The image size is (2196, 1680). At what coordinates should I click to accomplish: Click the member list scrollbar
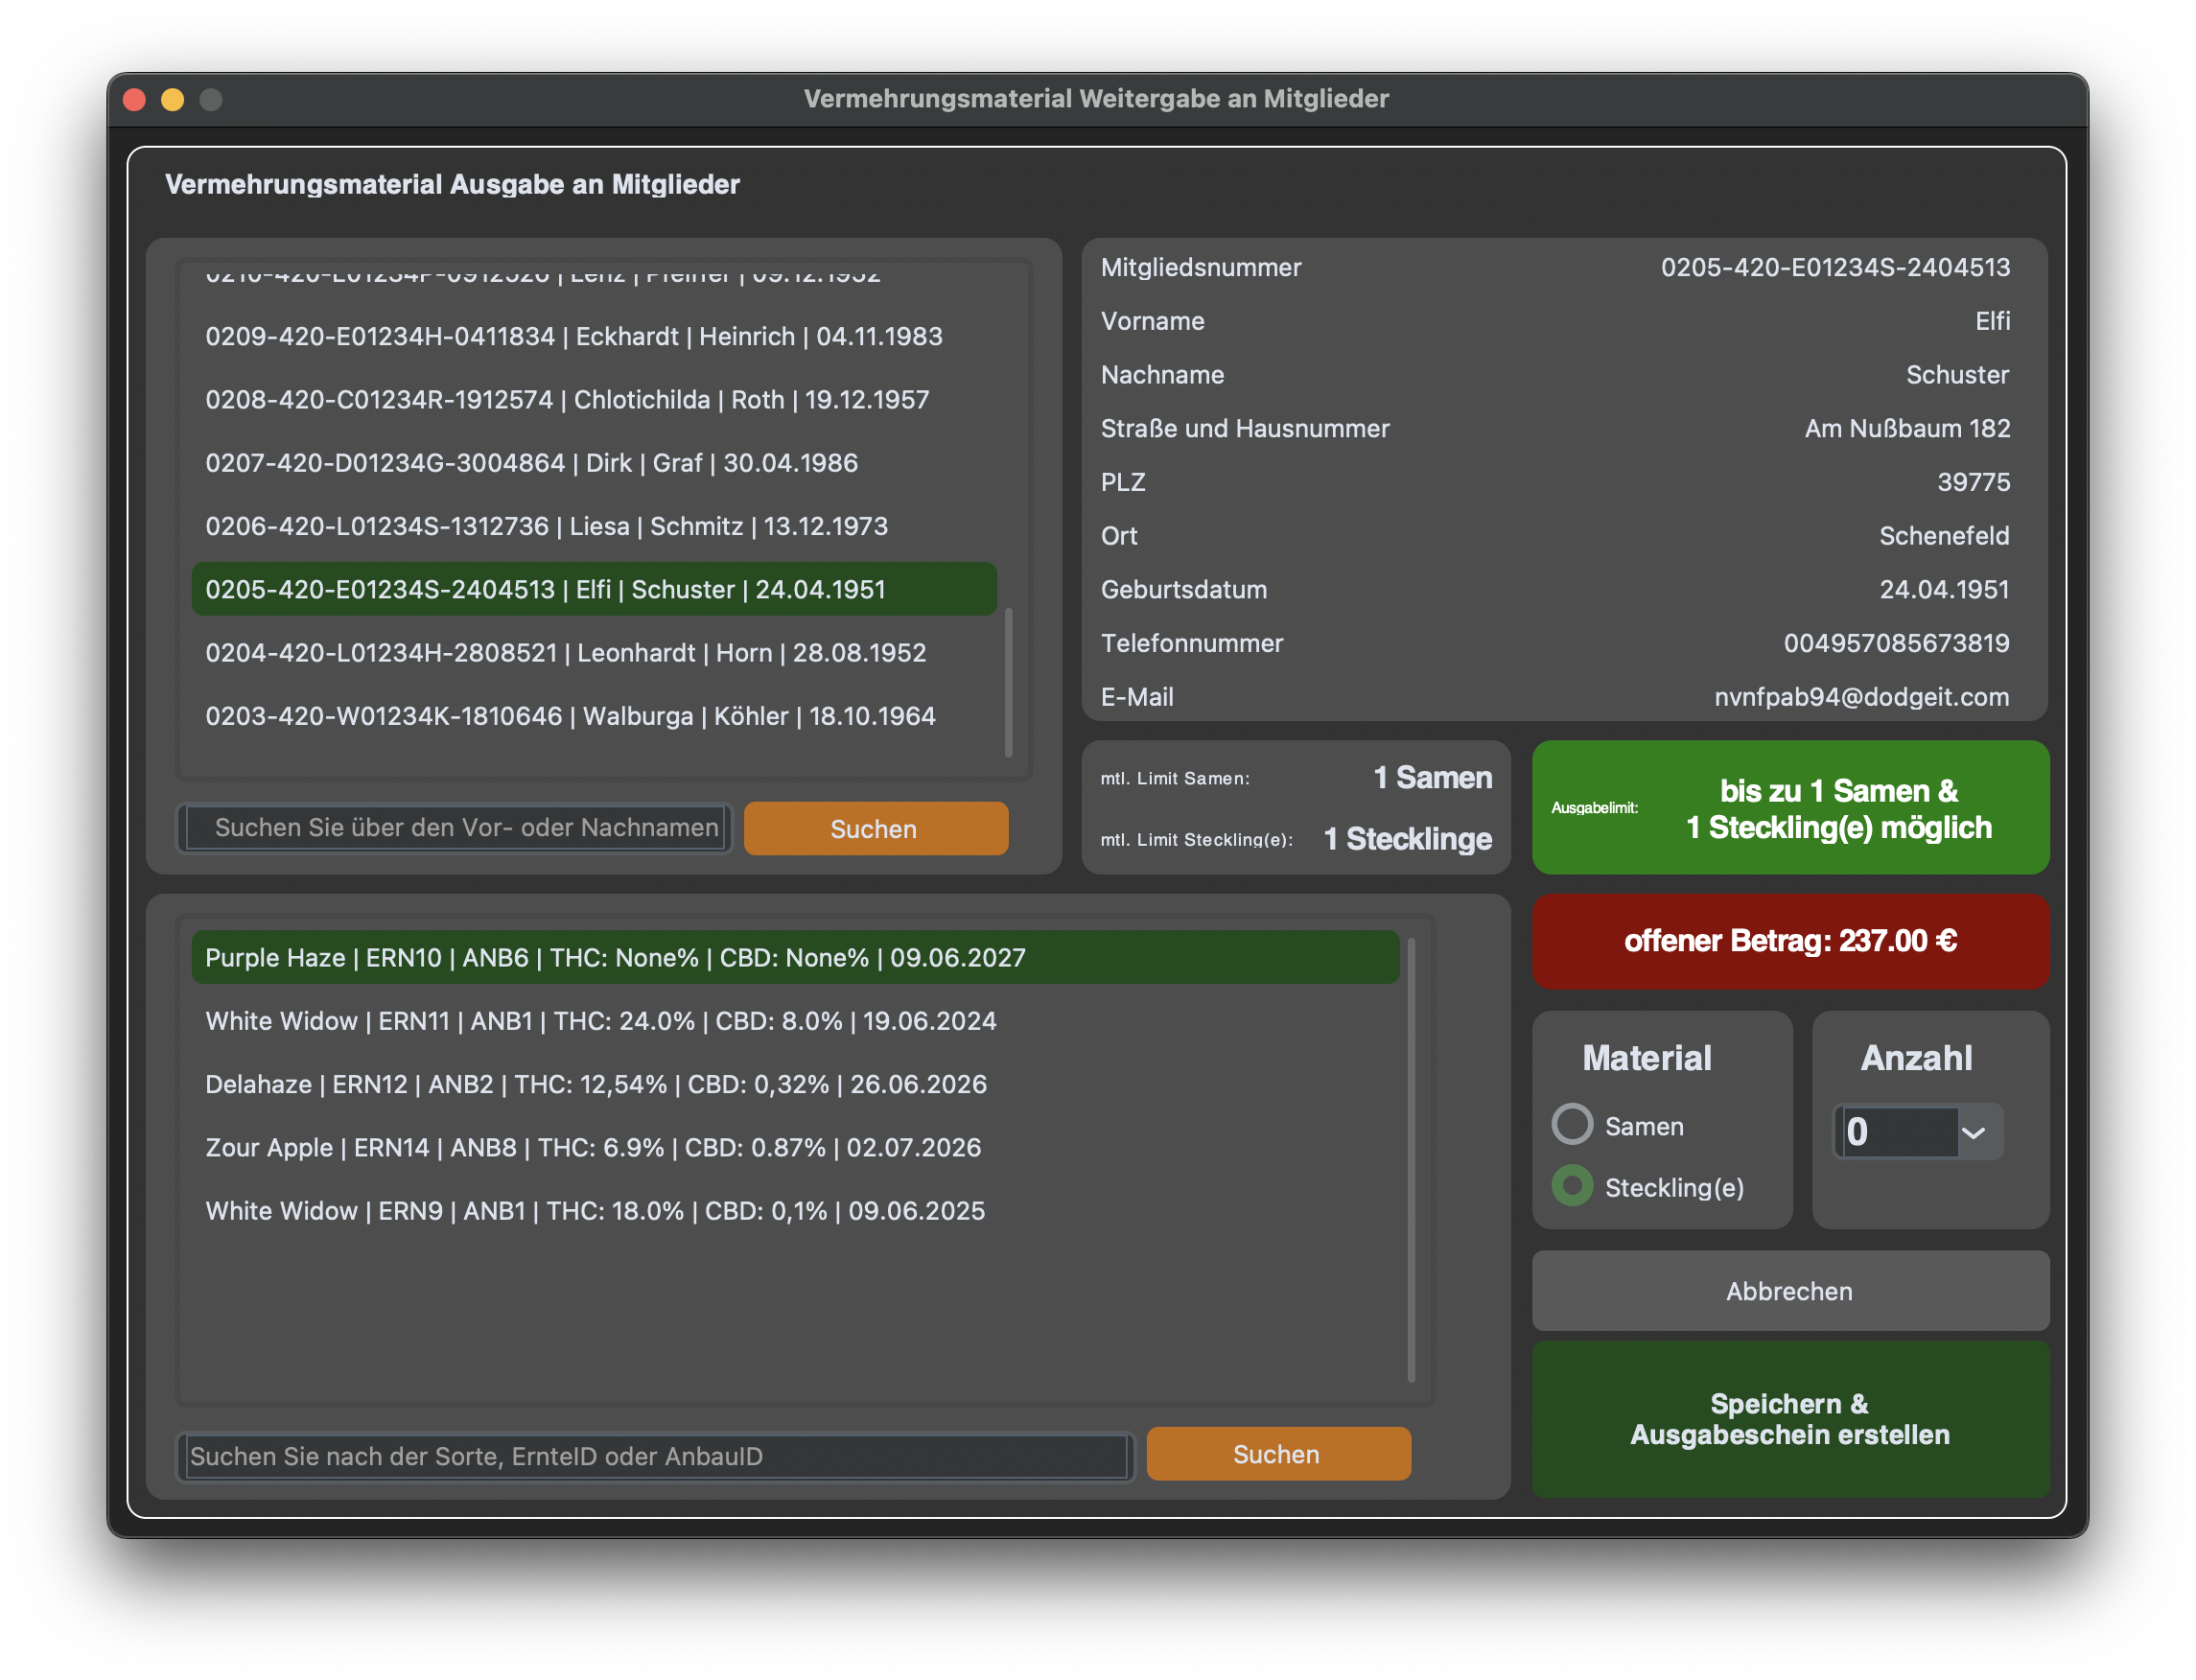(x=1008, y=682)
